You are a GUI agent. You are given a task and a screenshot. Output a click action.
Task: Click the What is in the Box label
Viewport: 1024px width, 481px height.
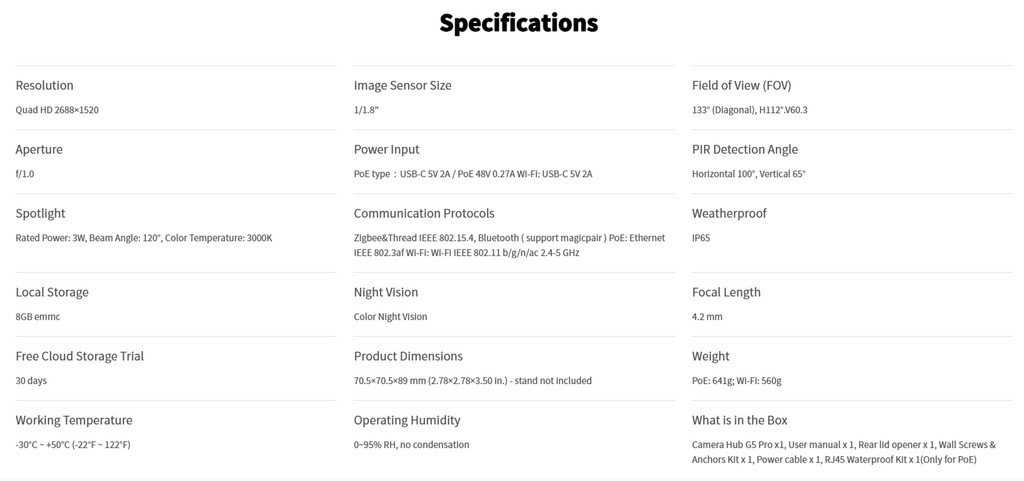click(x=739, y=421)
